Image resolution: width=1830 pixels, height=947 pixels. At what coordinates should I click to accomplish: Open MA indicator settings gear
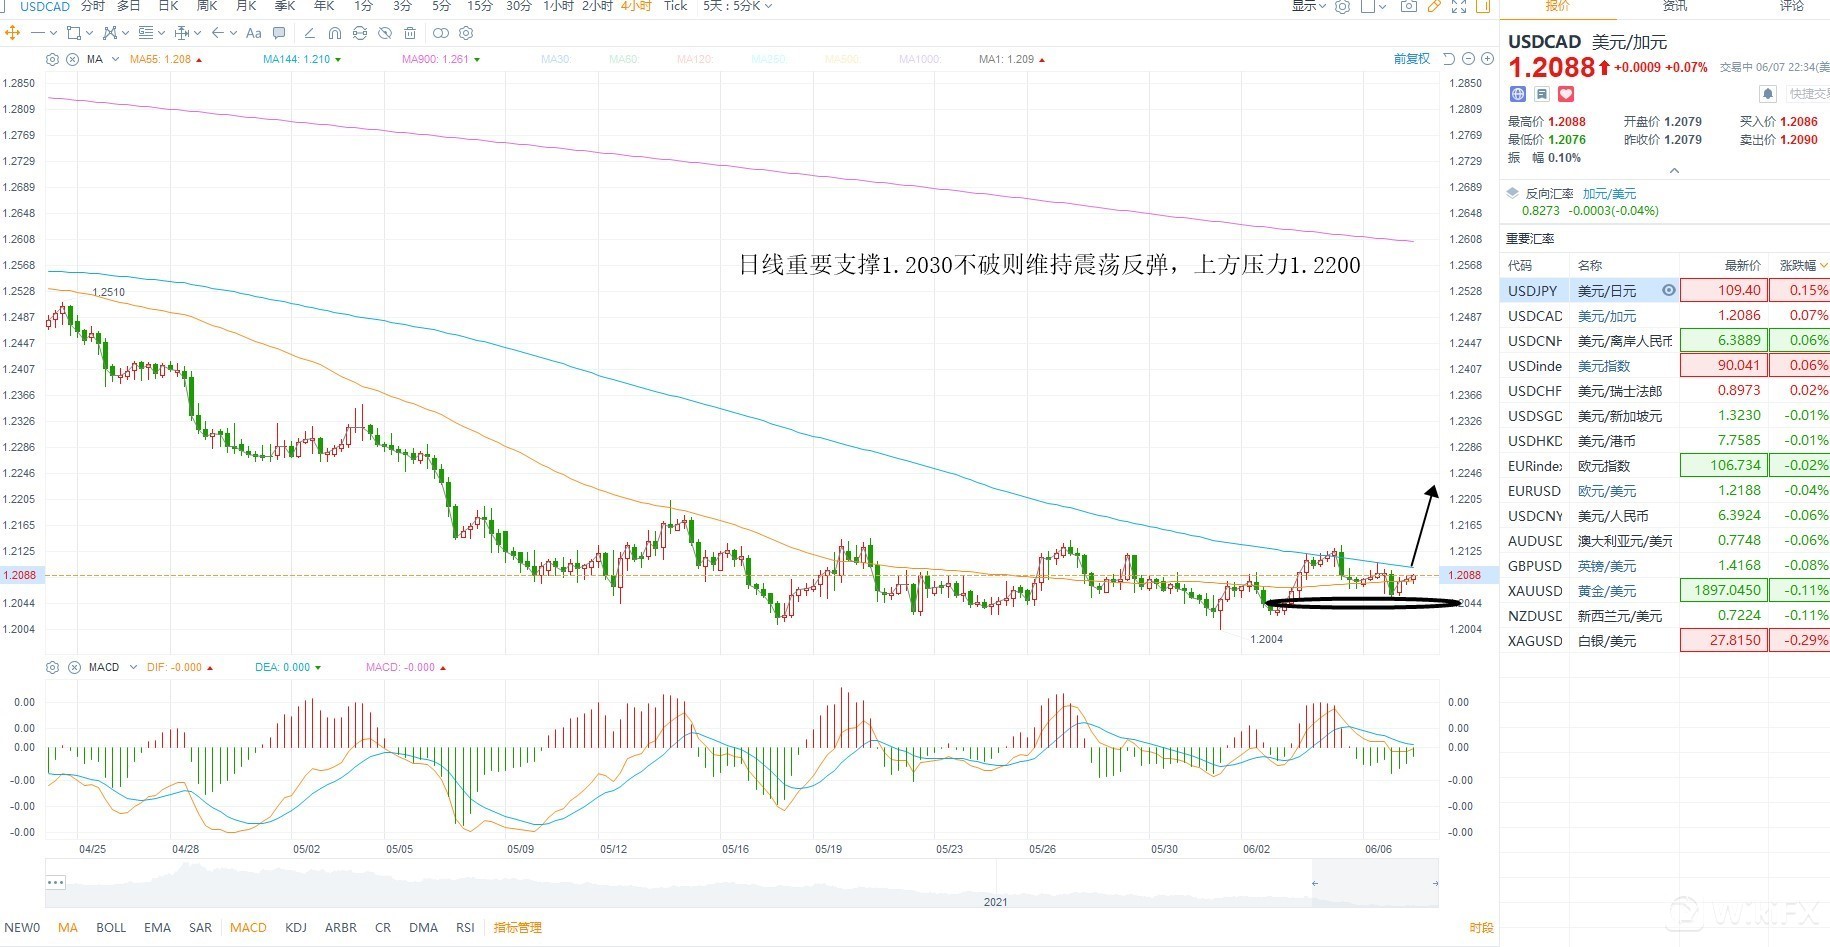(x=53, y=59)
